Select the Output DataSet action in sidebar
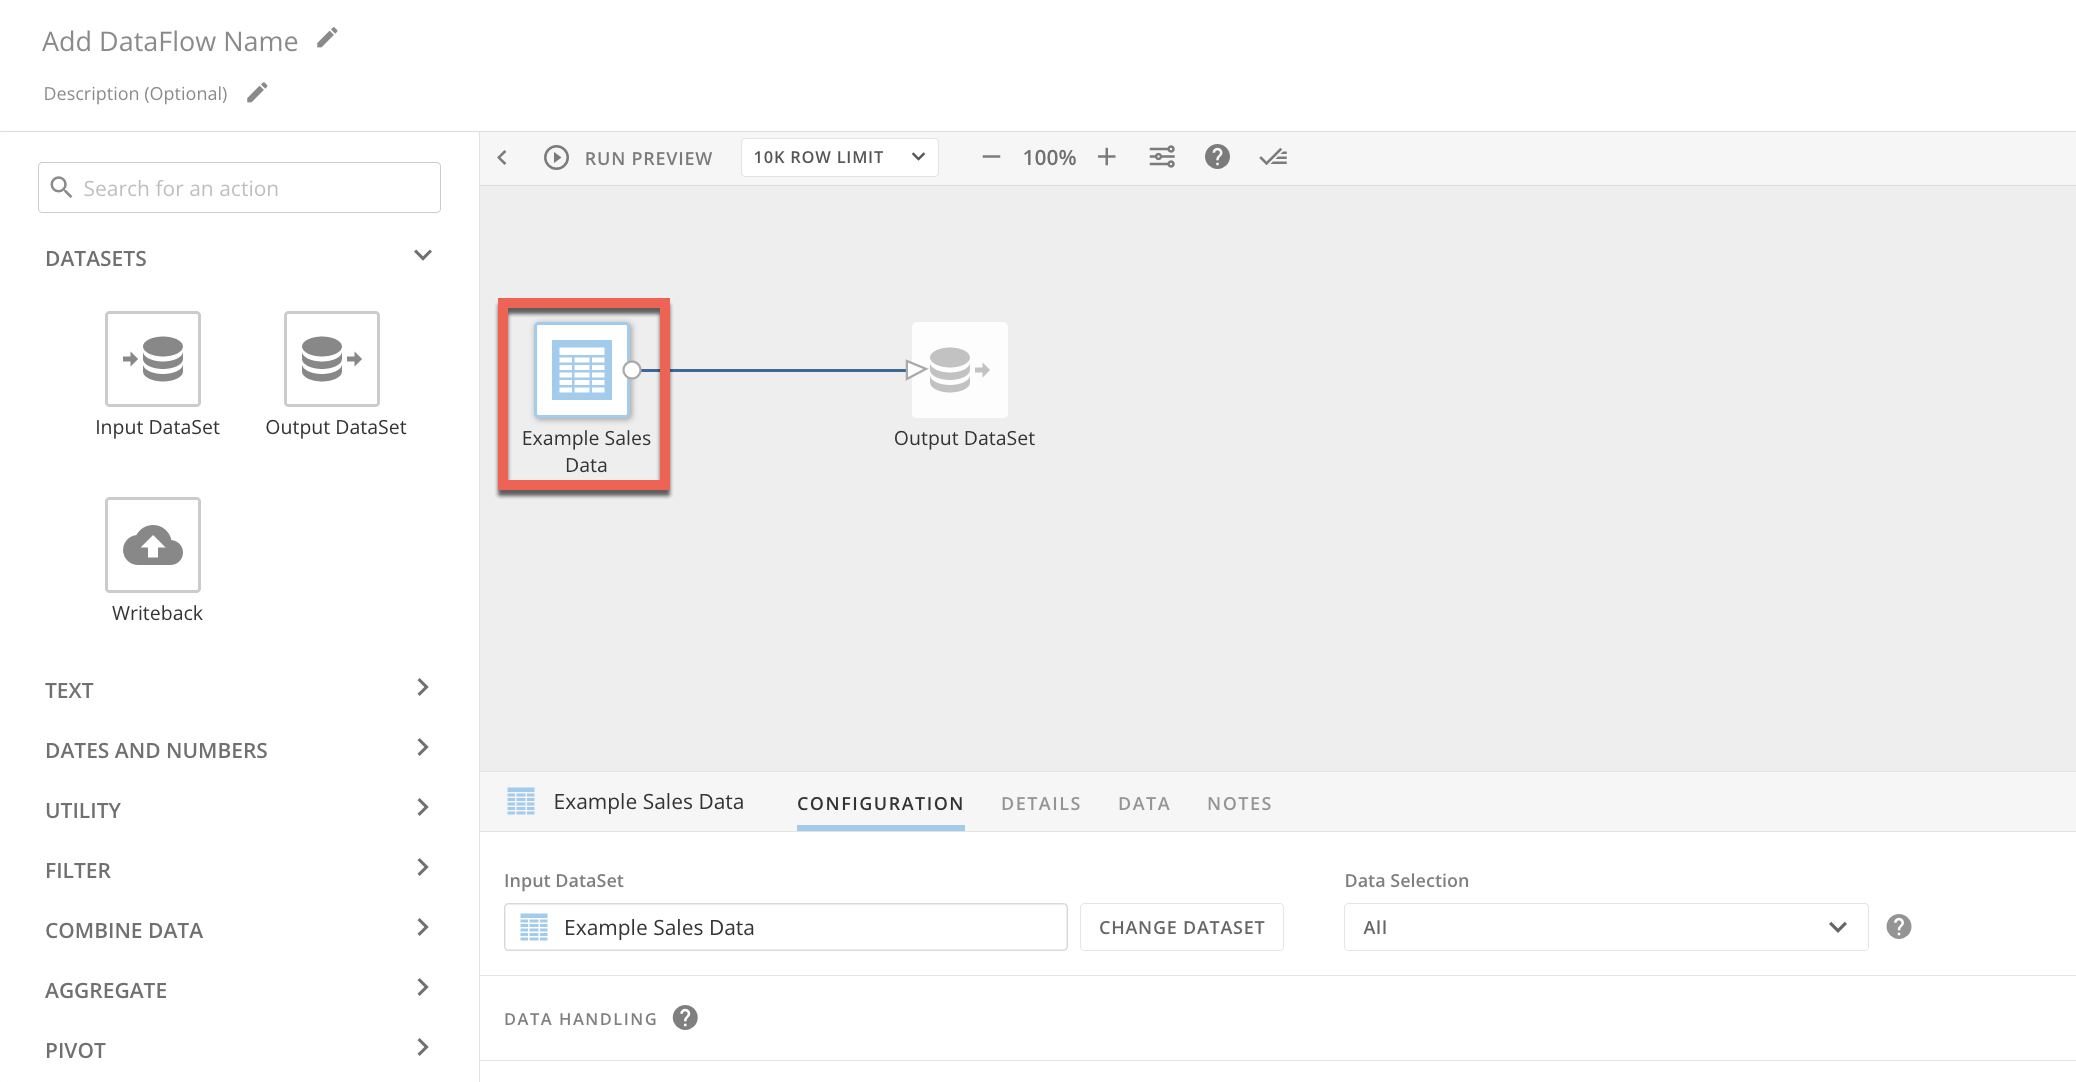The image size is (2076, 1082). coord(331,358)
